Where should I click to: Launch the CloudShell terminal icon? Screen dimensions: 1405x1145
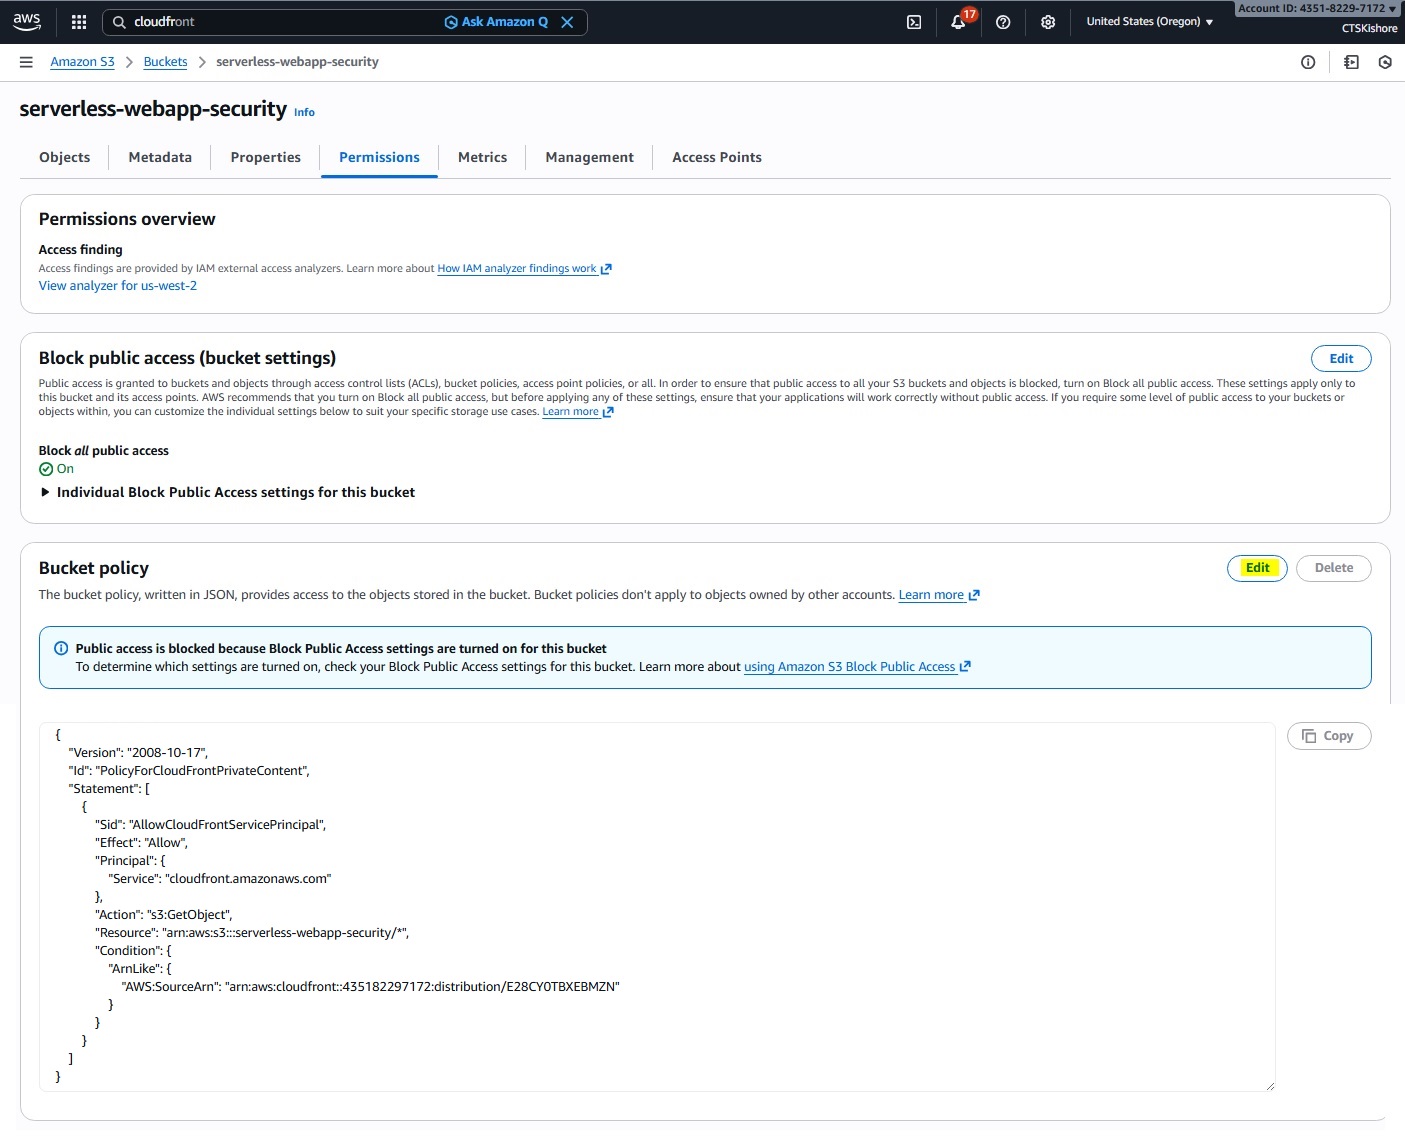coord(914,22)
